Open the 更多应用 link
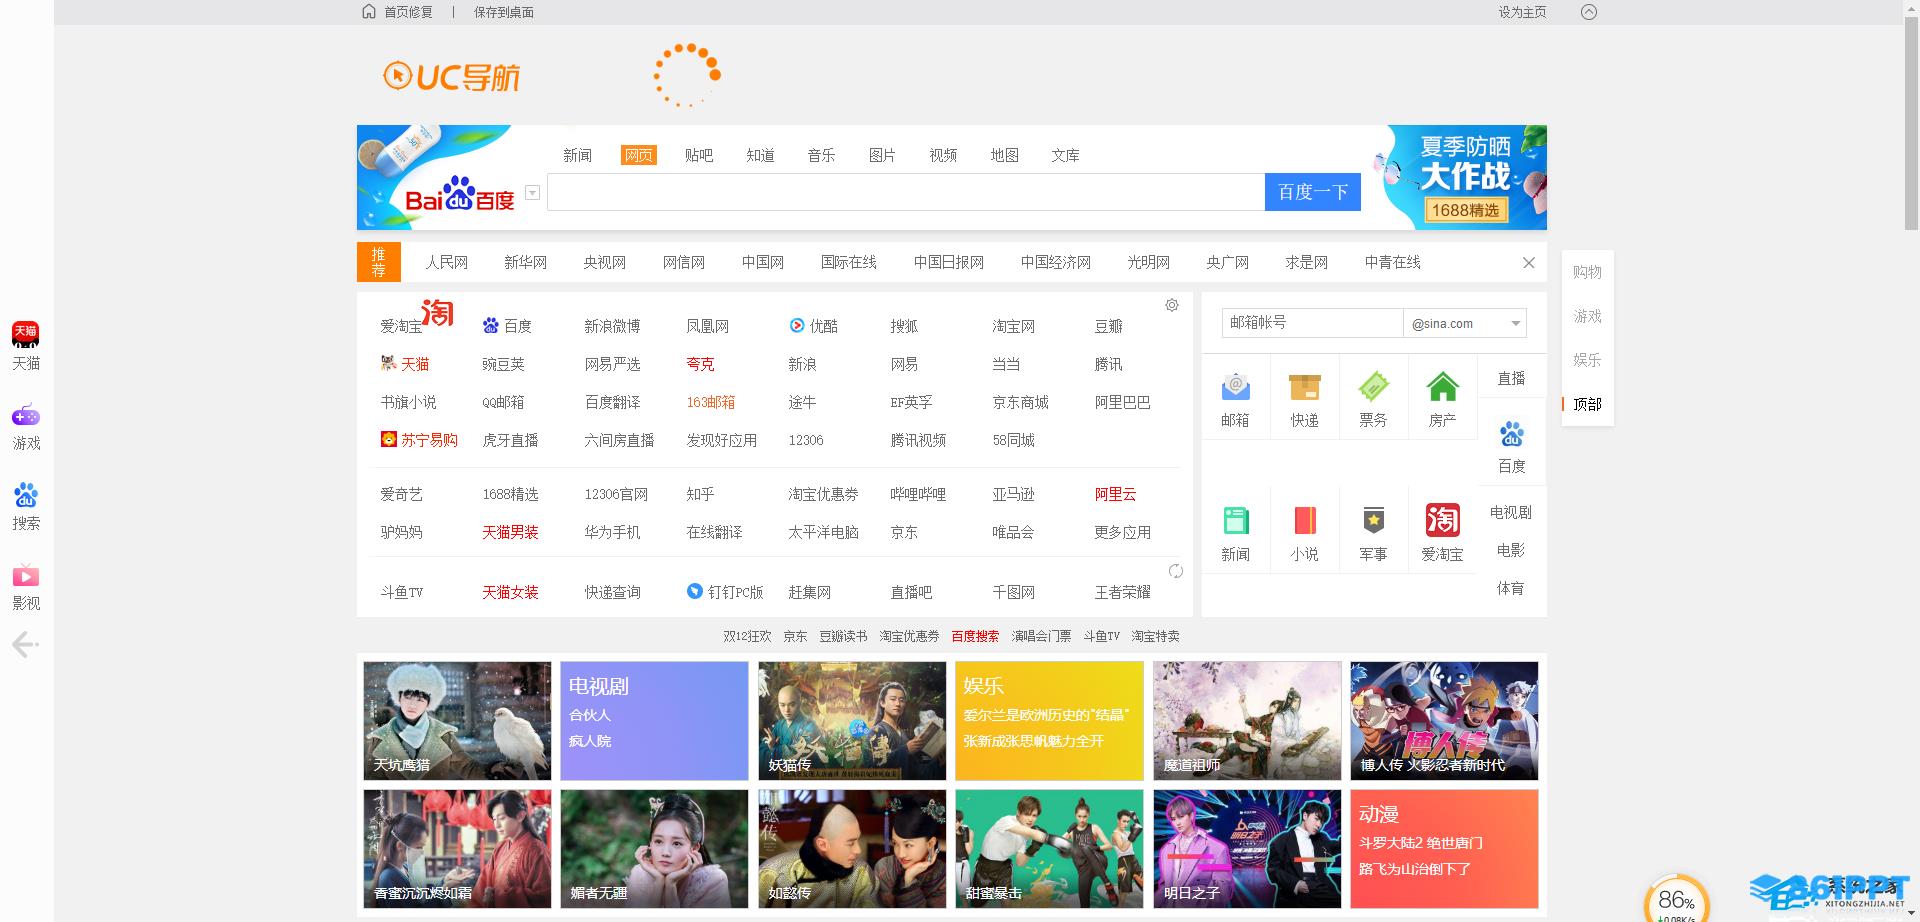 coord(1122,532)
